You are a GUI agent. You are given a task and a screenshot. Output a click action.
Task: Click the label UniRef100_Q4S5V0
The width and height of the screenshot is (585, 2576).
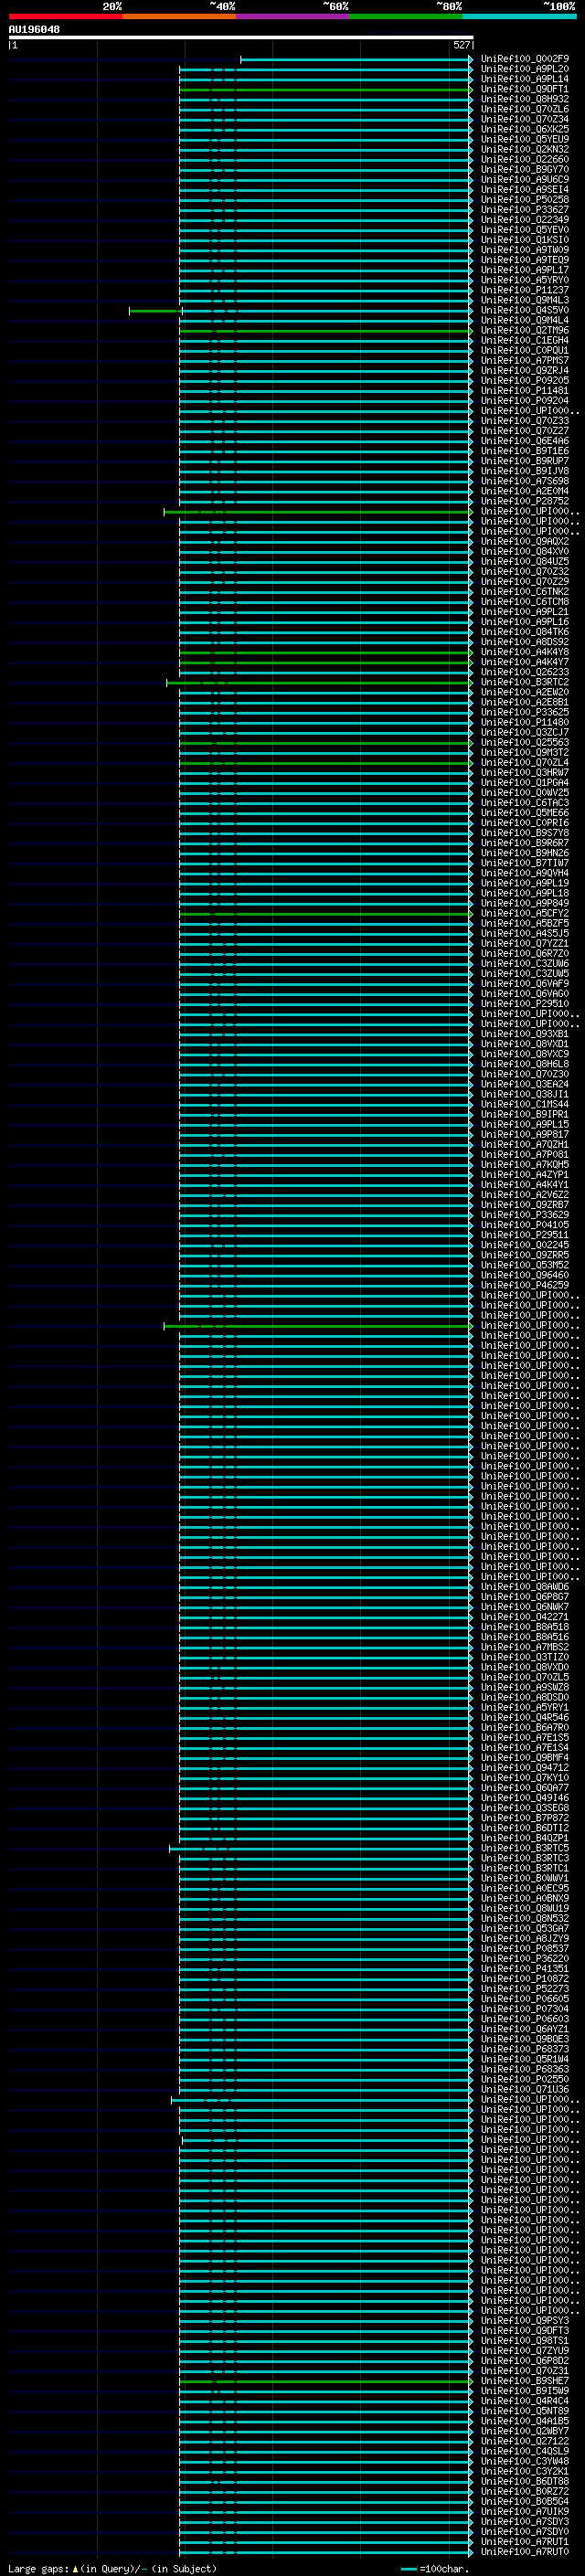pyautogui.click(x=524, y=310)
